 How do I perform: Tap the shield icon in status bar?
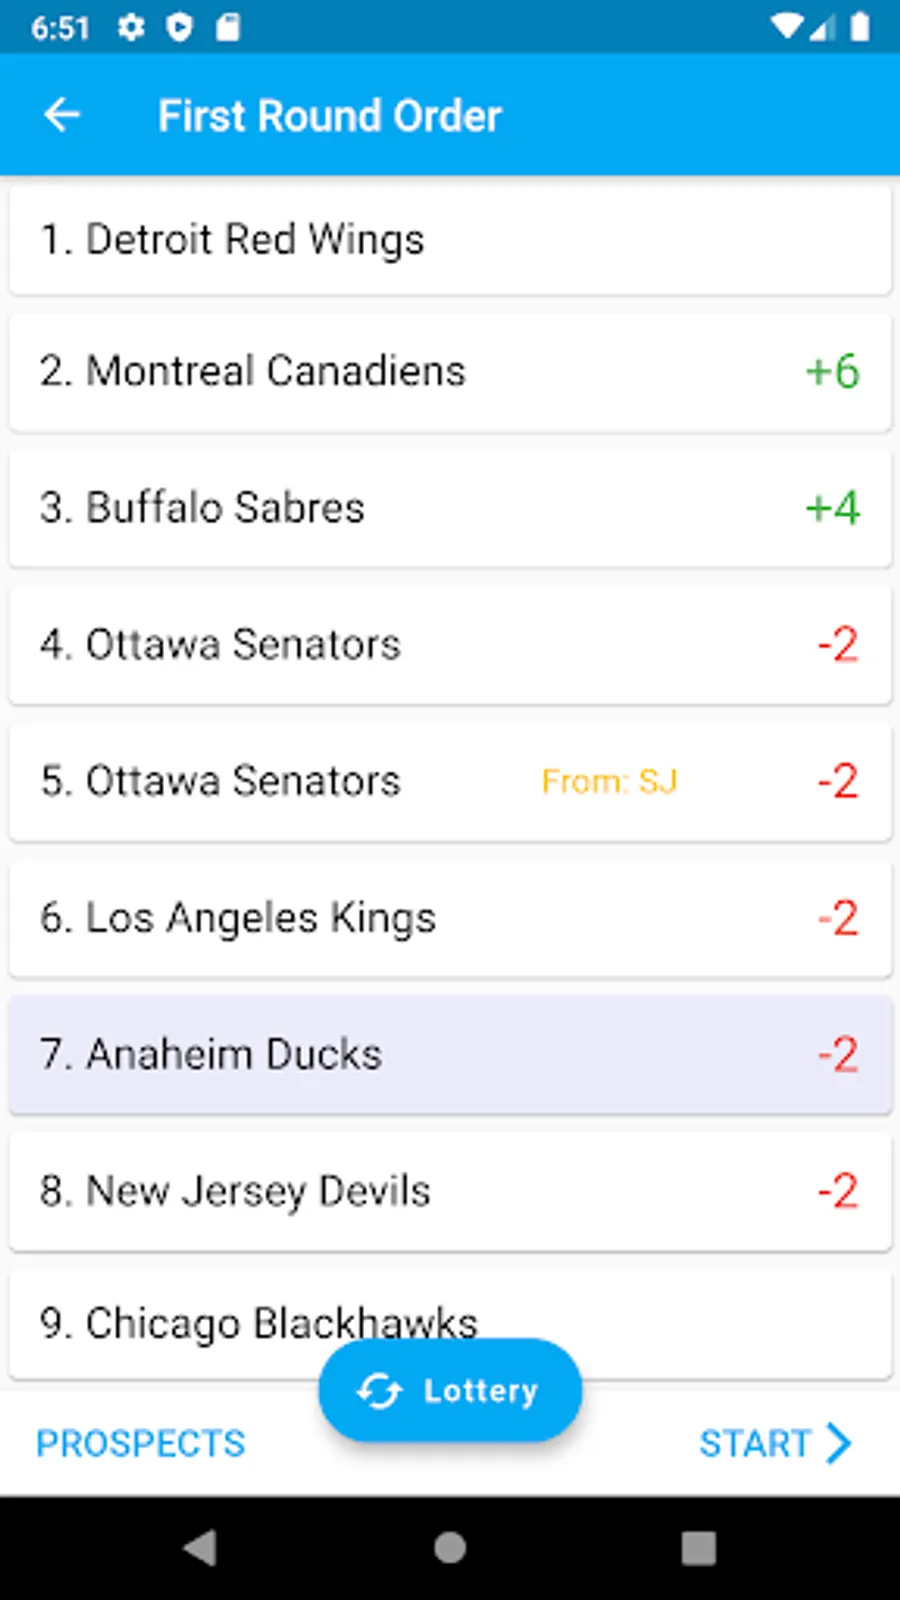pos(179,27)
